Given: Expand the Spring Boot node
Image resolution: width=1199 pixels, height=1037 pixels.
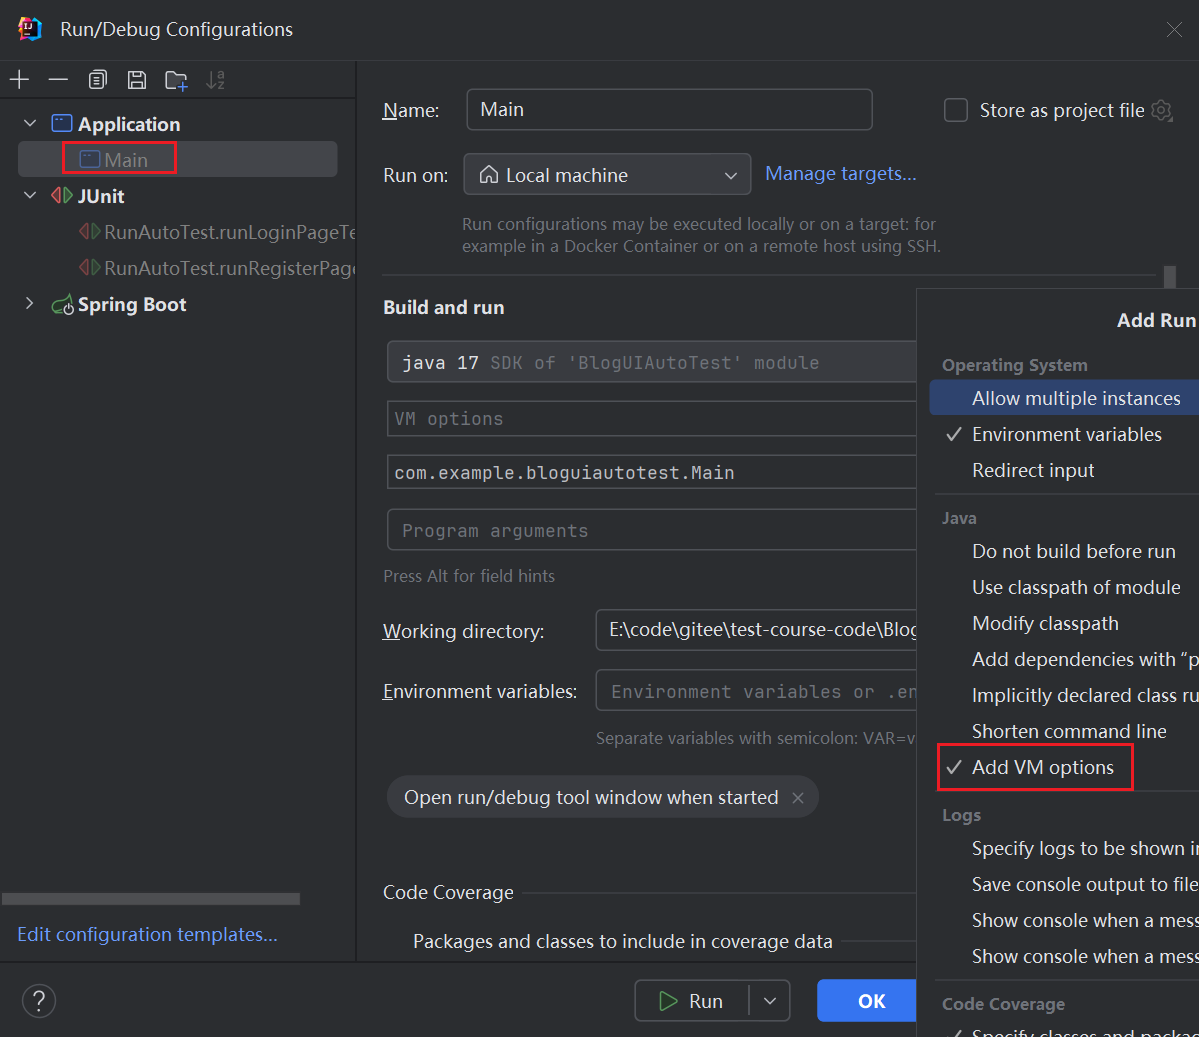Looking at the screenshot, I should [30, 304].
